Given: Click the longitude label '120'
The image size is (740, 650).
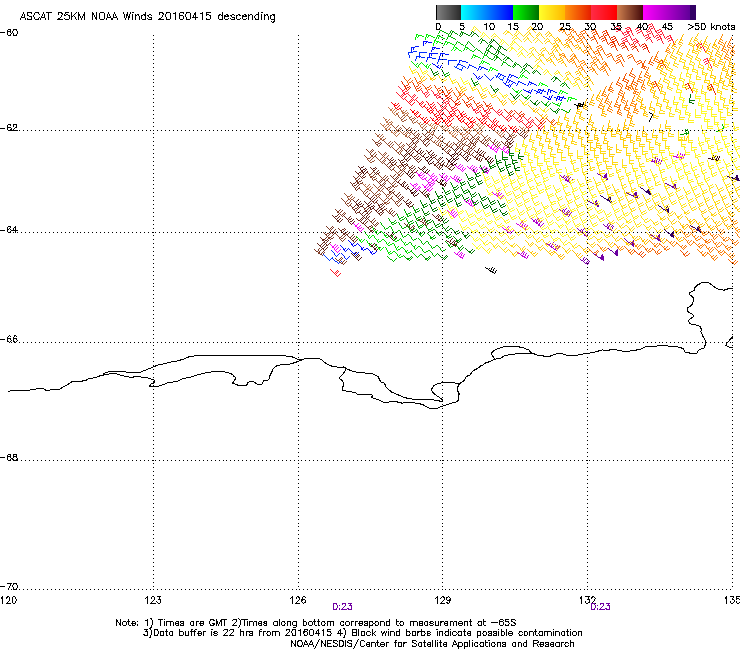Looking at the screenshot, I should click(8, 600).
